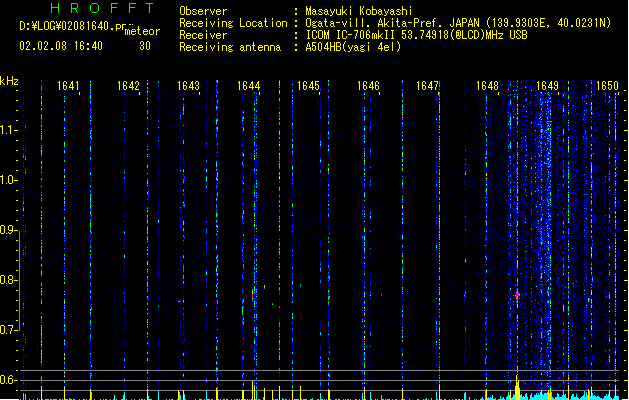Jump to time marker 1648
This screenshot has height=400, width=629.
[487, 86]
